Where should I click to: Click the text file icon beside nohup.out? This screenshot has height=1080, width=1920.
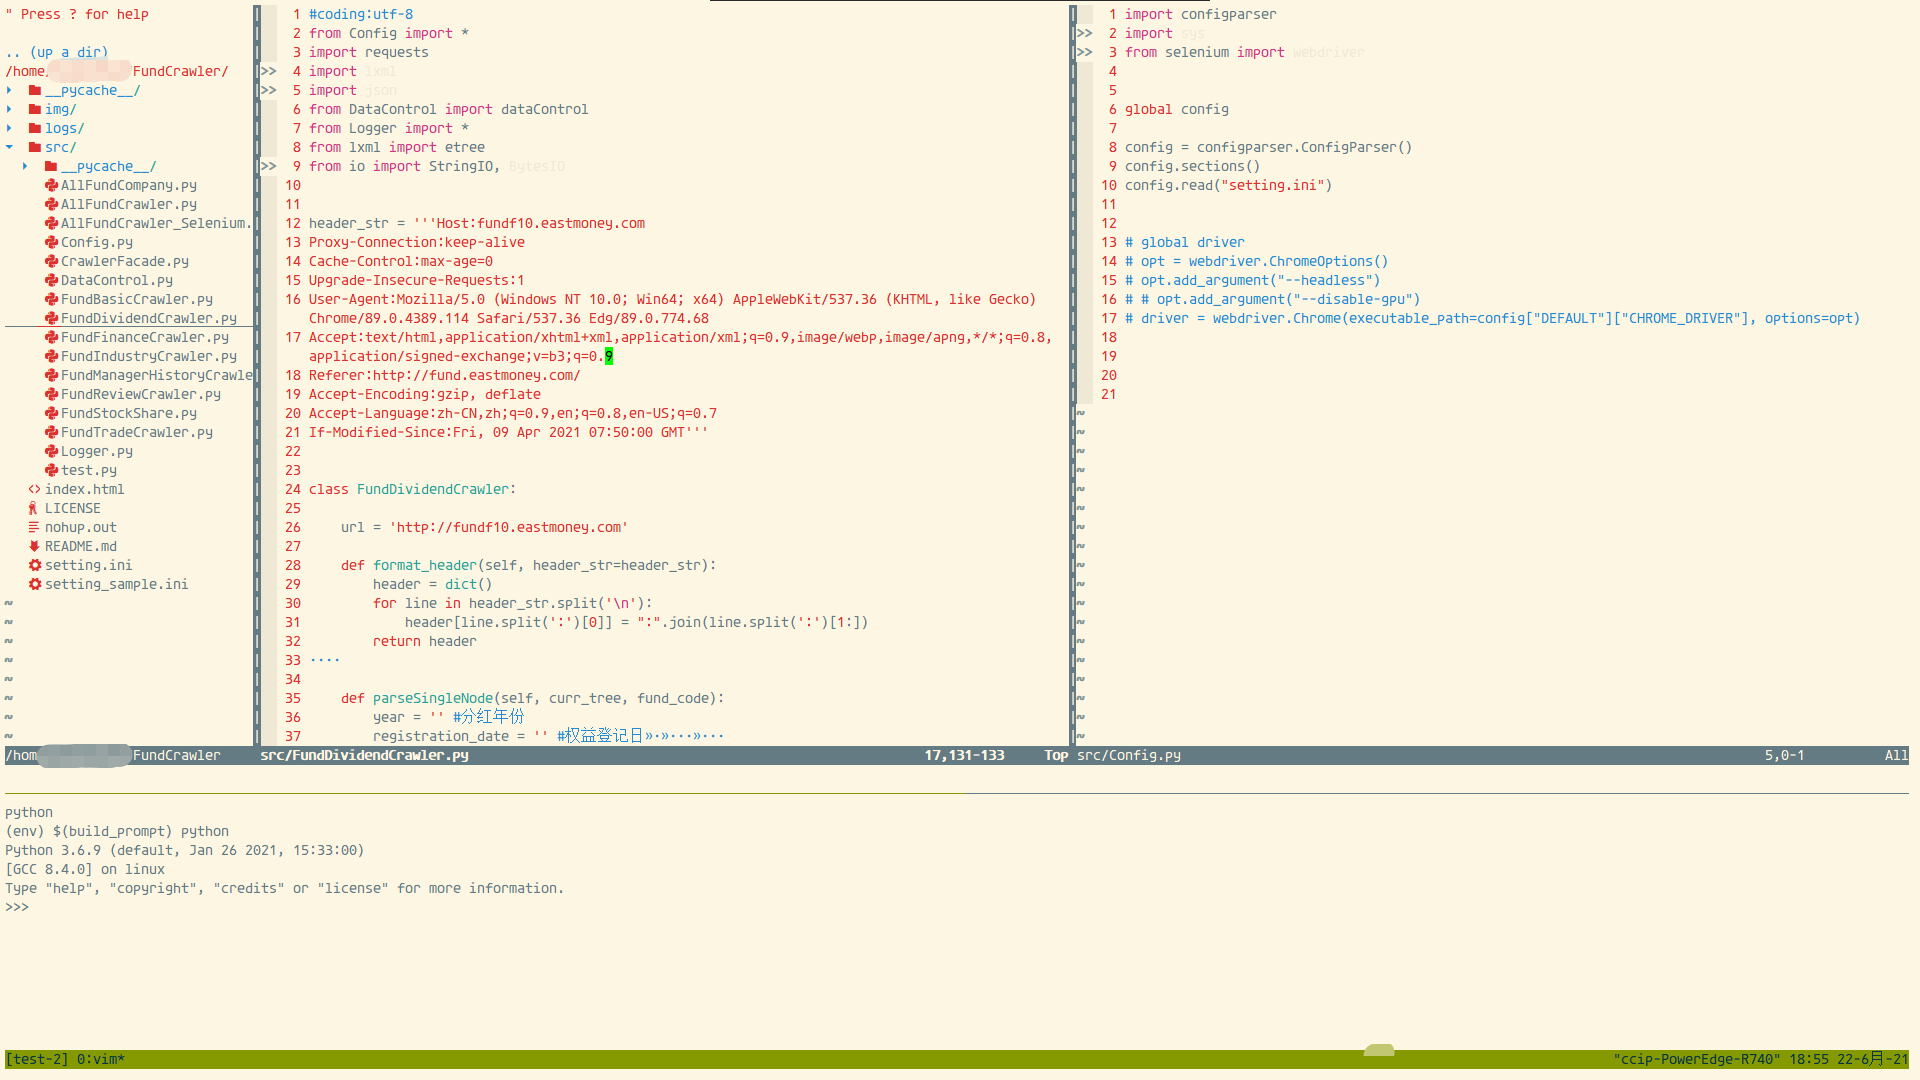(x=35, y=527)
